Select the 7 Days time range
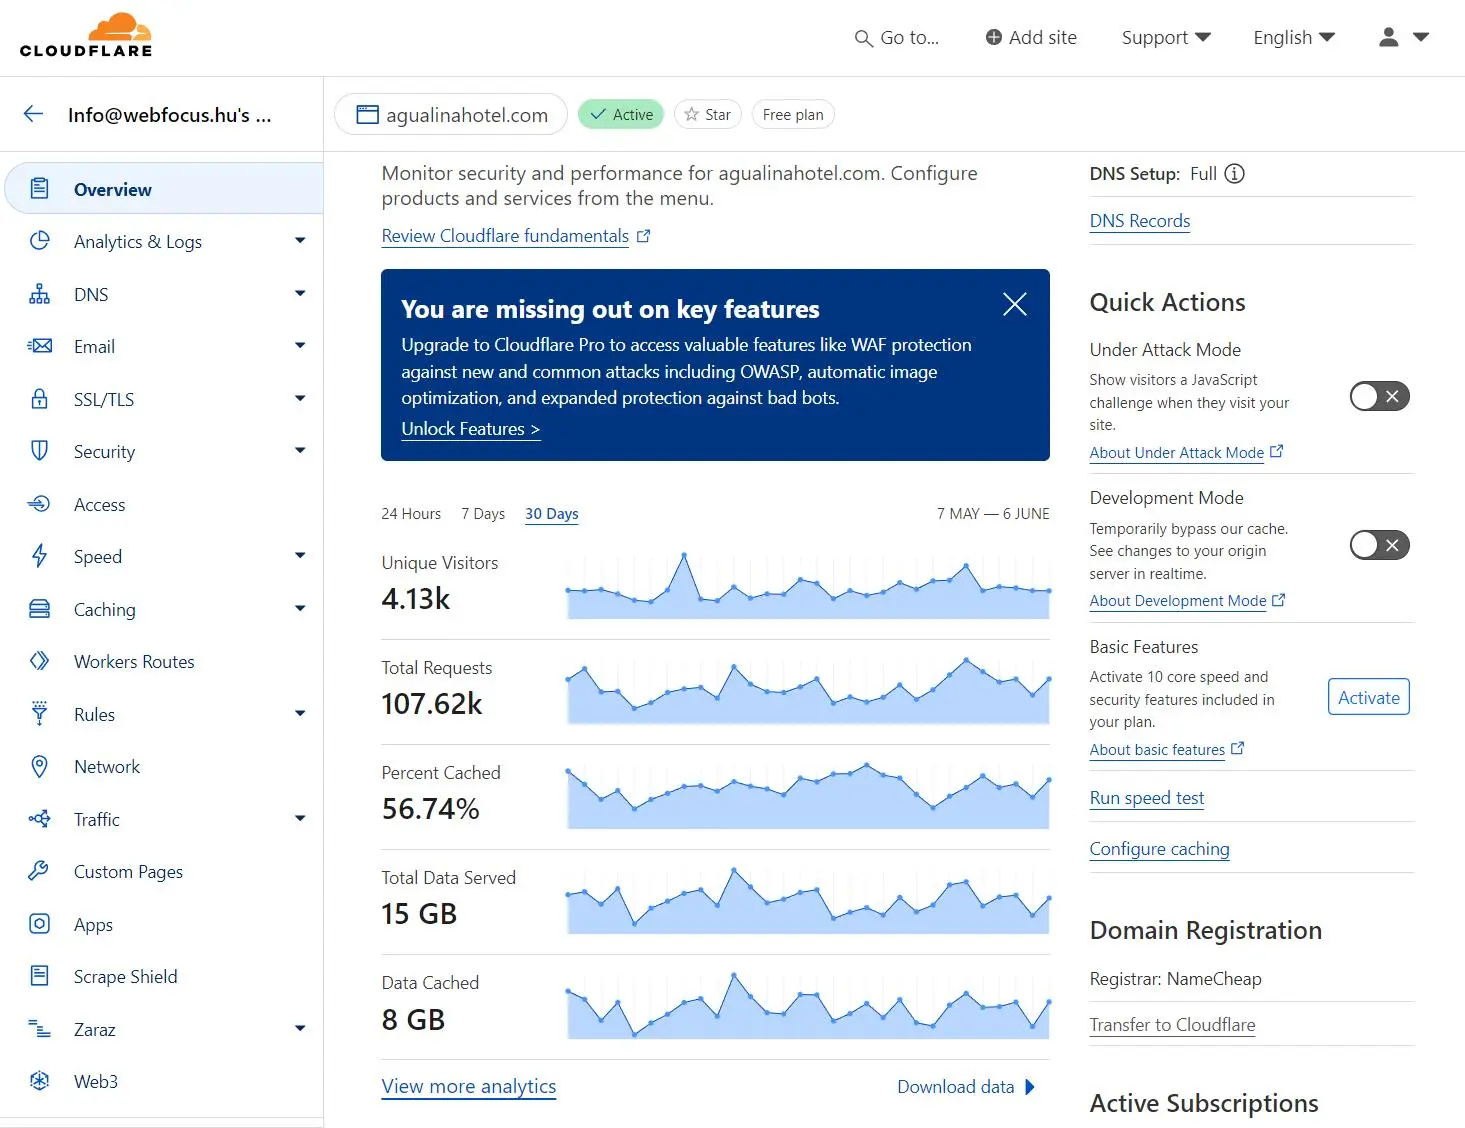 [x=483, y=514]
